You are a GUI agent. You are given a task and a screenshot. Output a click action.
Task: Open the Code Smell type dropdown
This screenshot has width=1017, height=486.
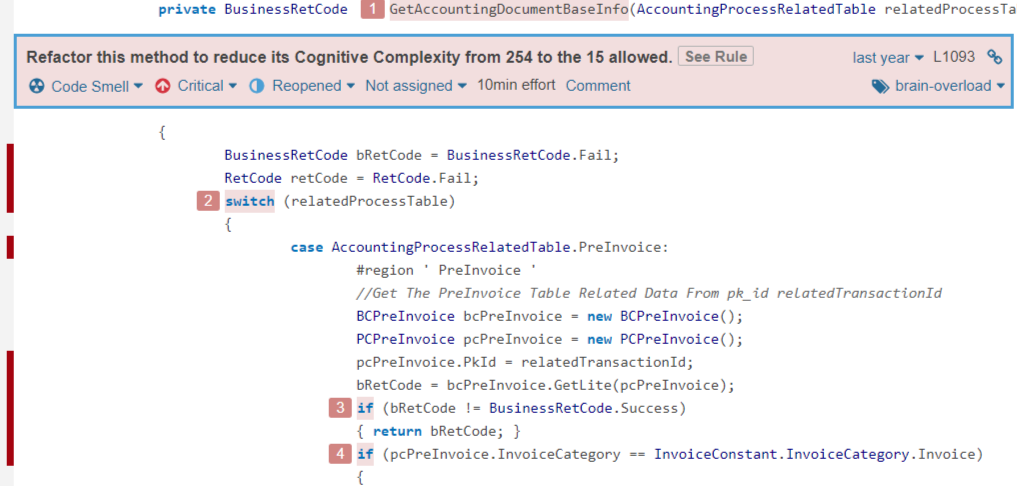[86, 86]
